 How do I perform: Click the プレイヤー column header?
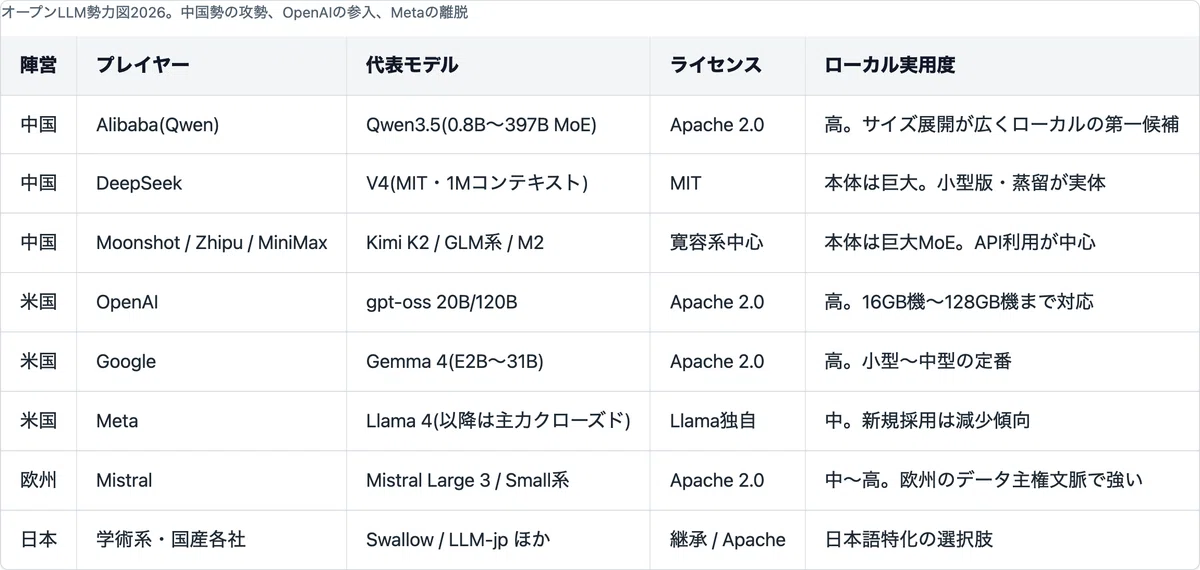[212, 65]
